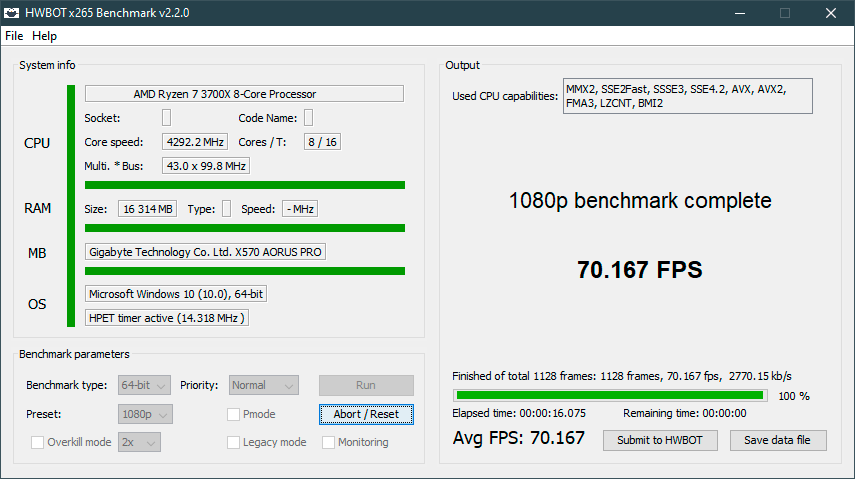The width and height of the screenshot is (855, 479).
Task: Toggle the Overkill mode checkbox
Action: 38,442
